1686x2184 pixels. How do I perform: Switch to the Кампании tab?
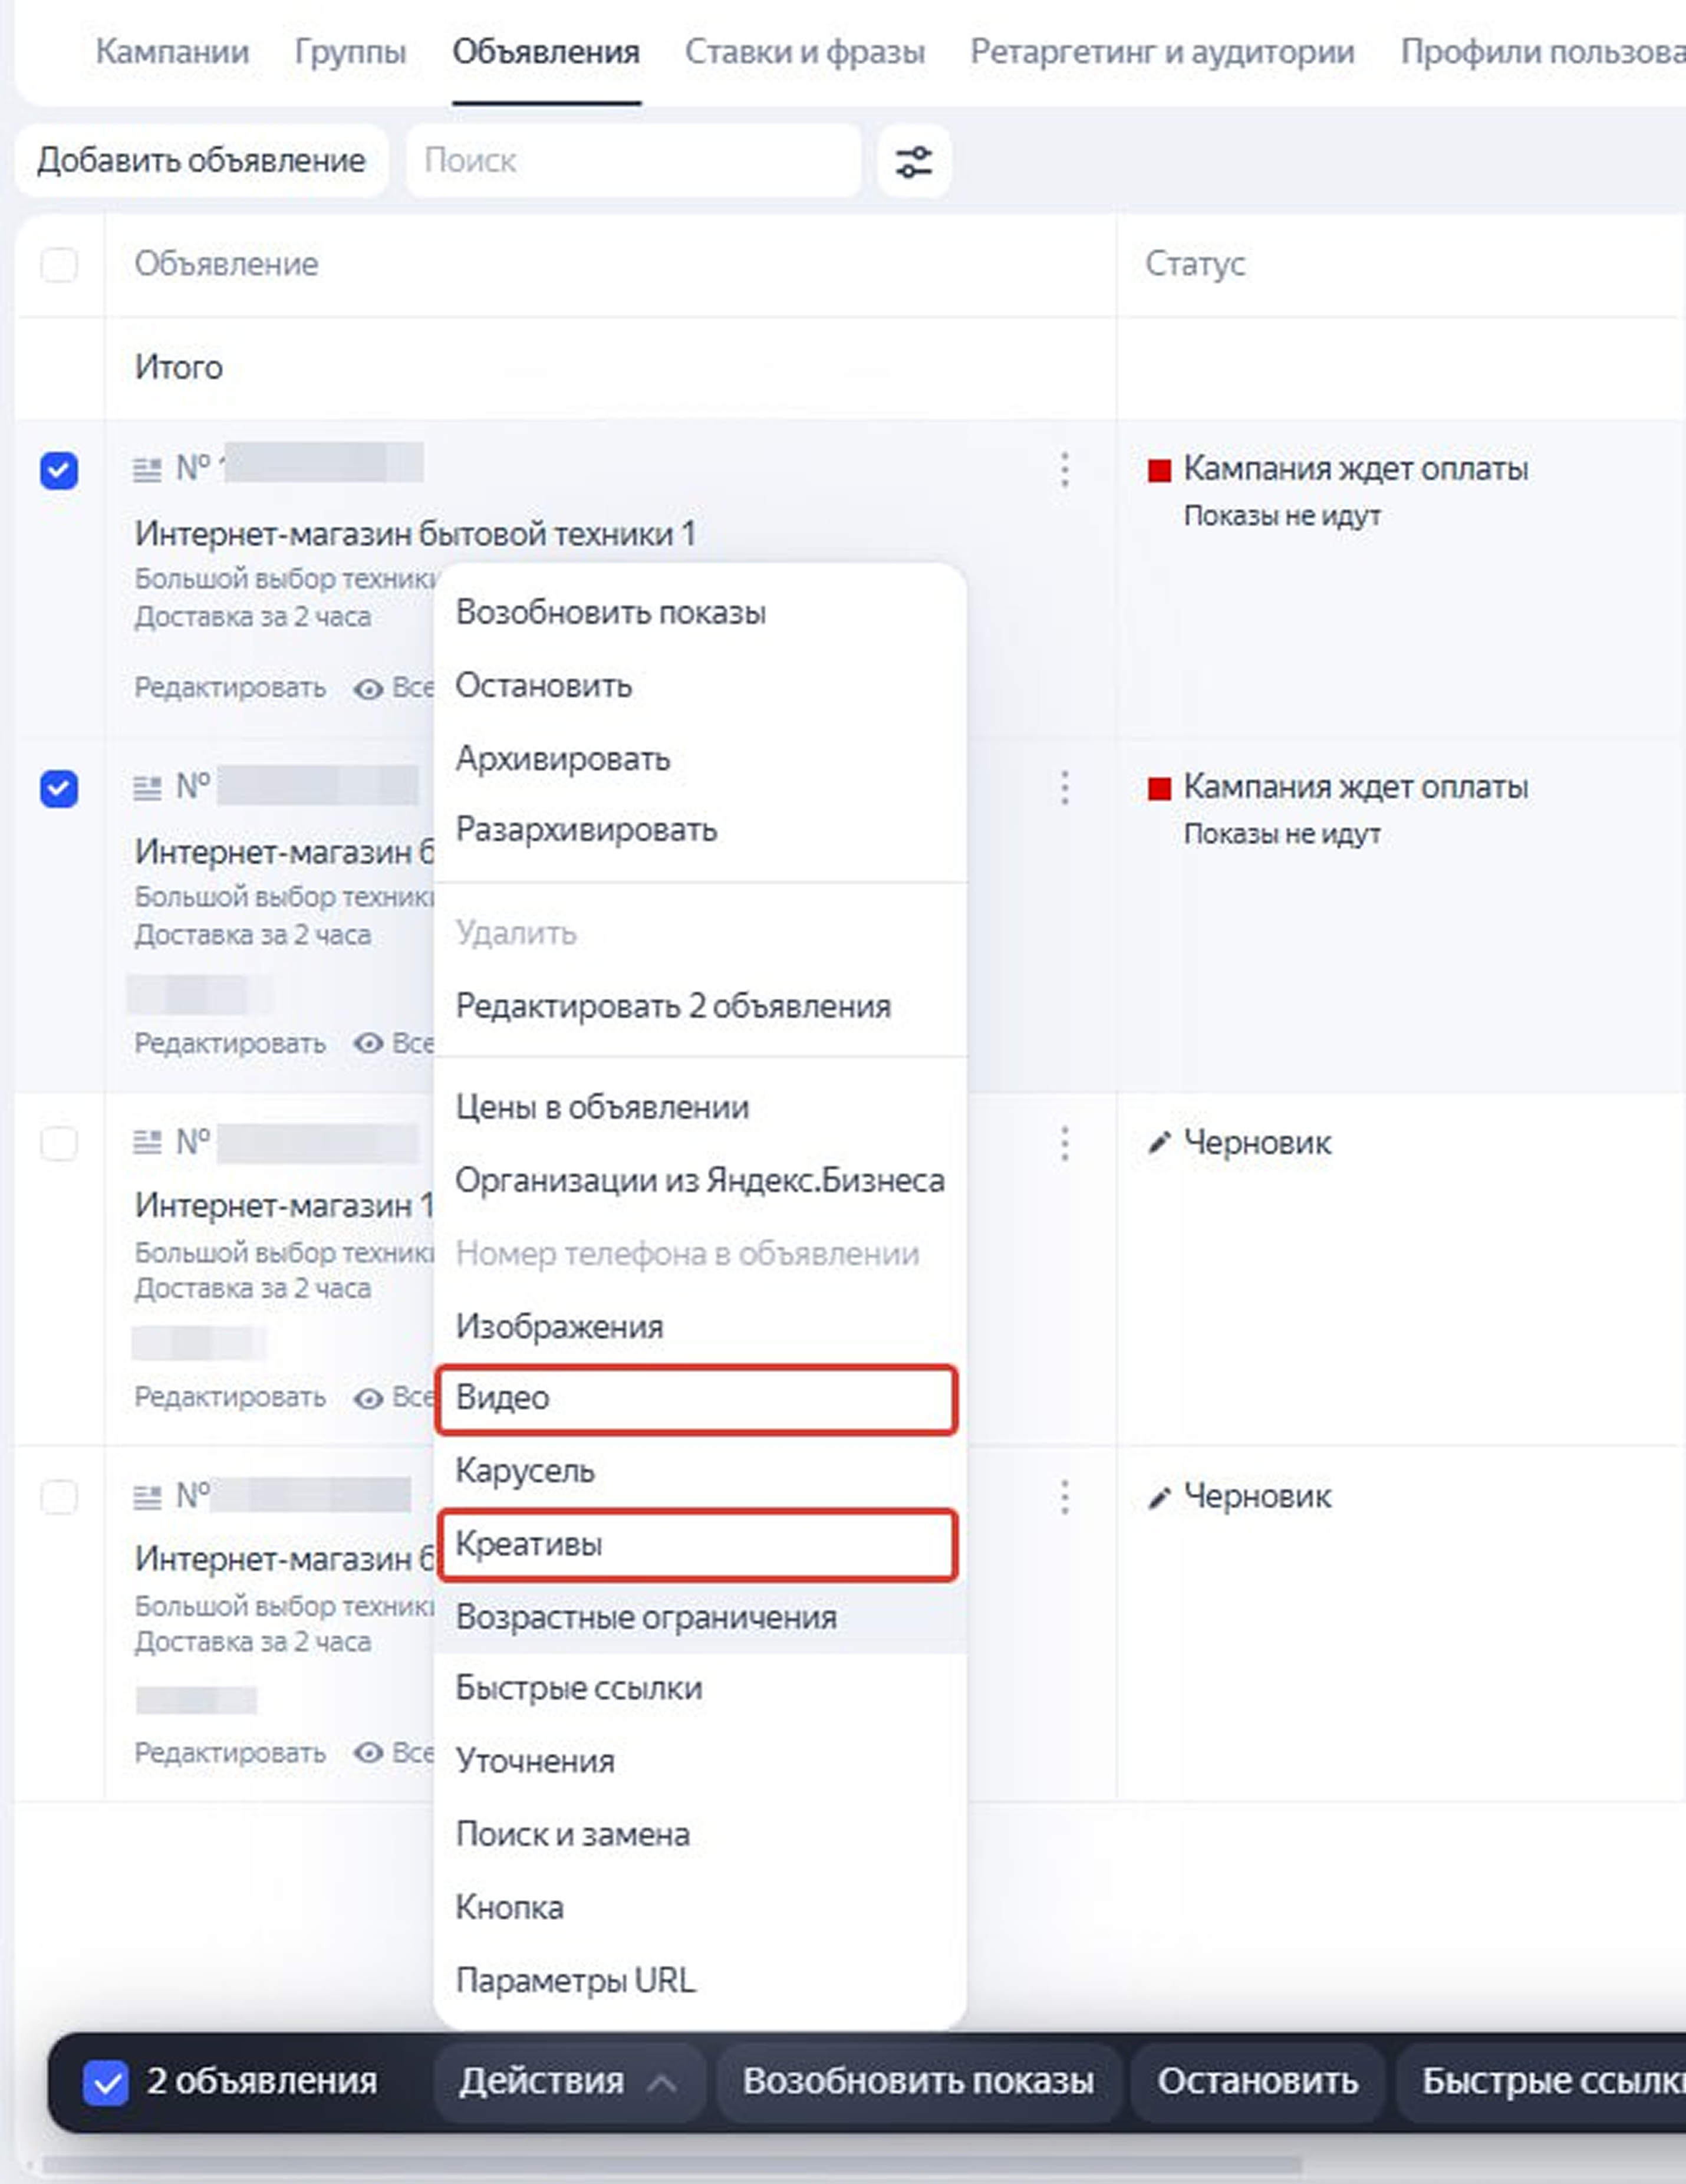[x=172, y=52]
